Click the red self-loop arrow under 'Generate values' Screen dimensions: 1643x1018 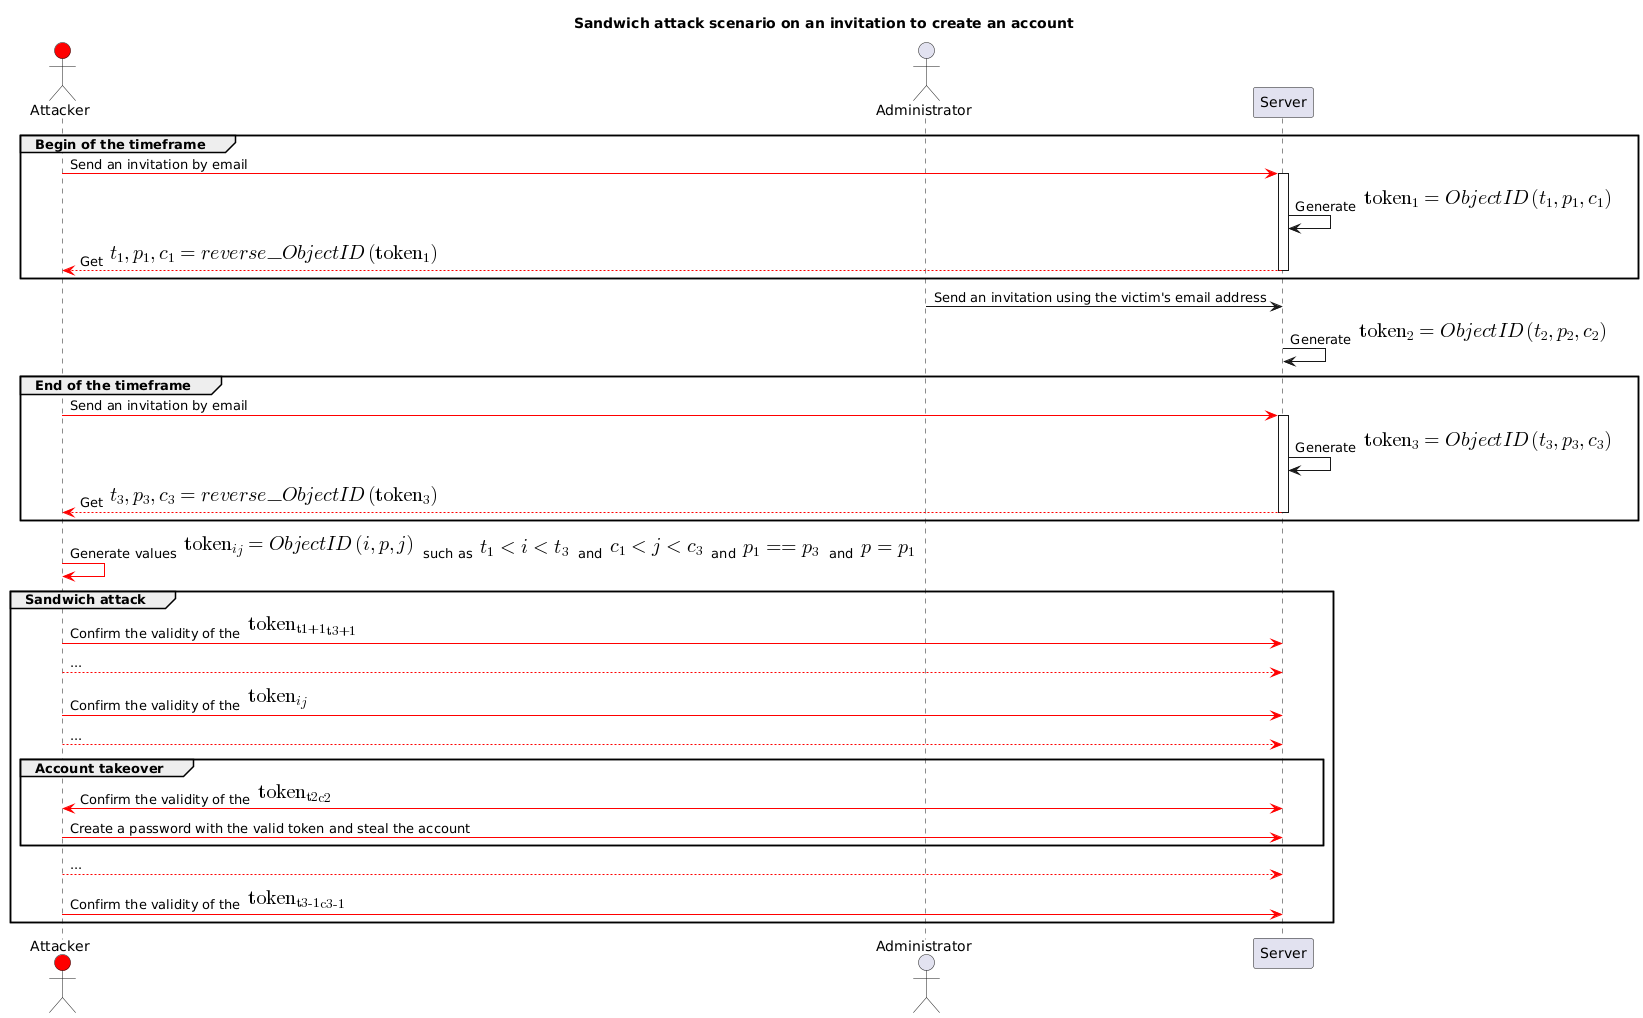coord(84,570)
